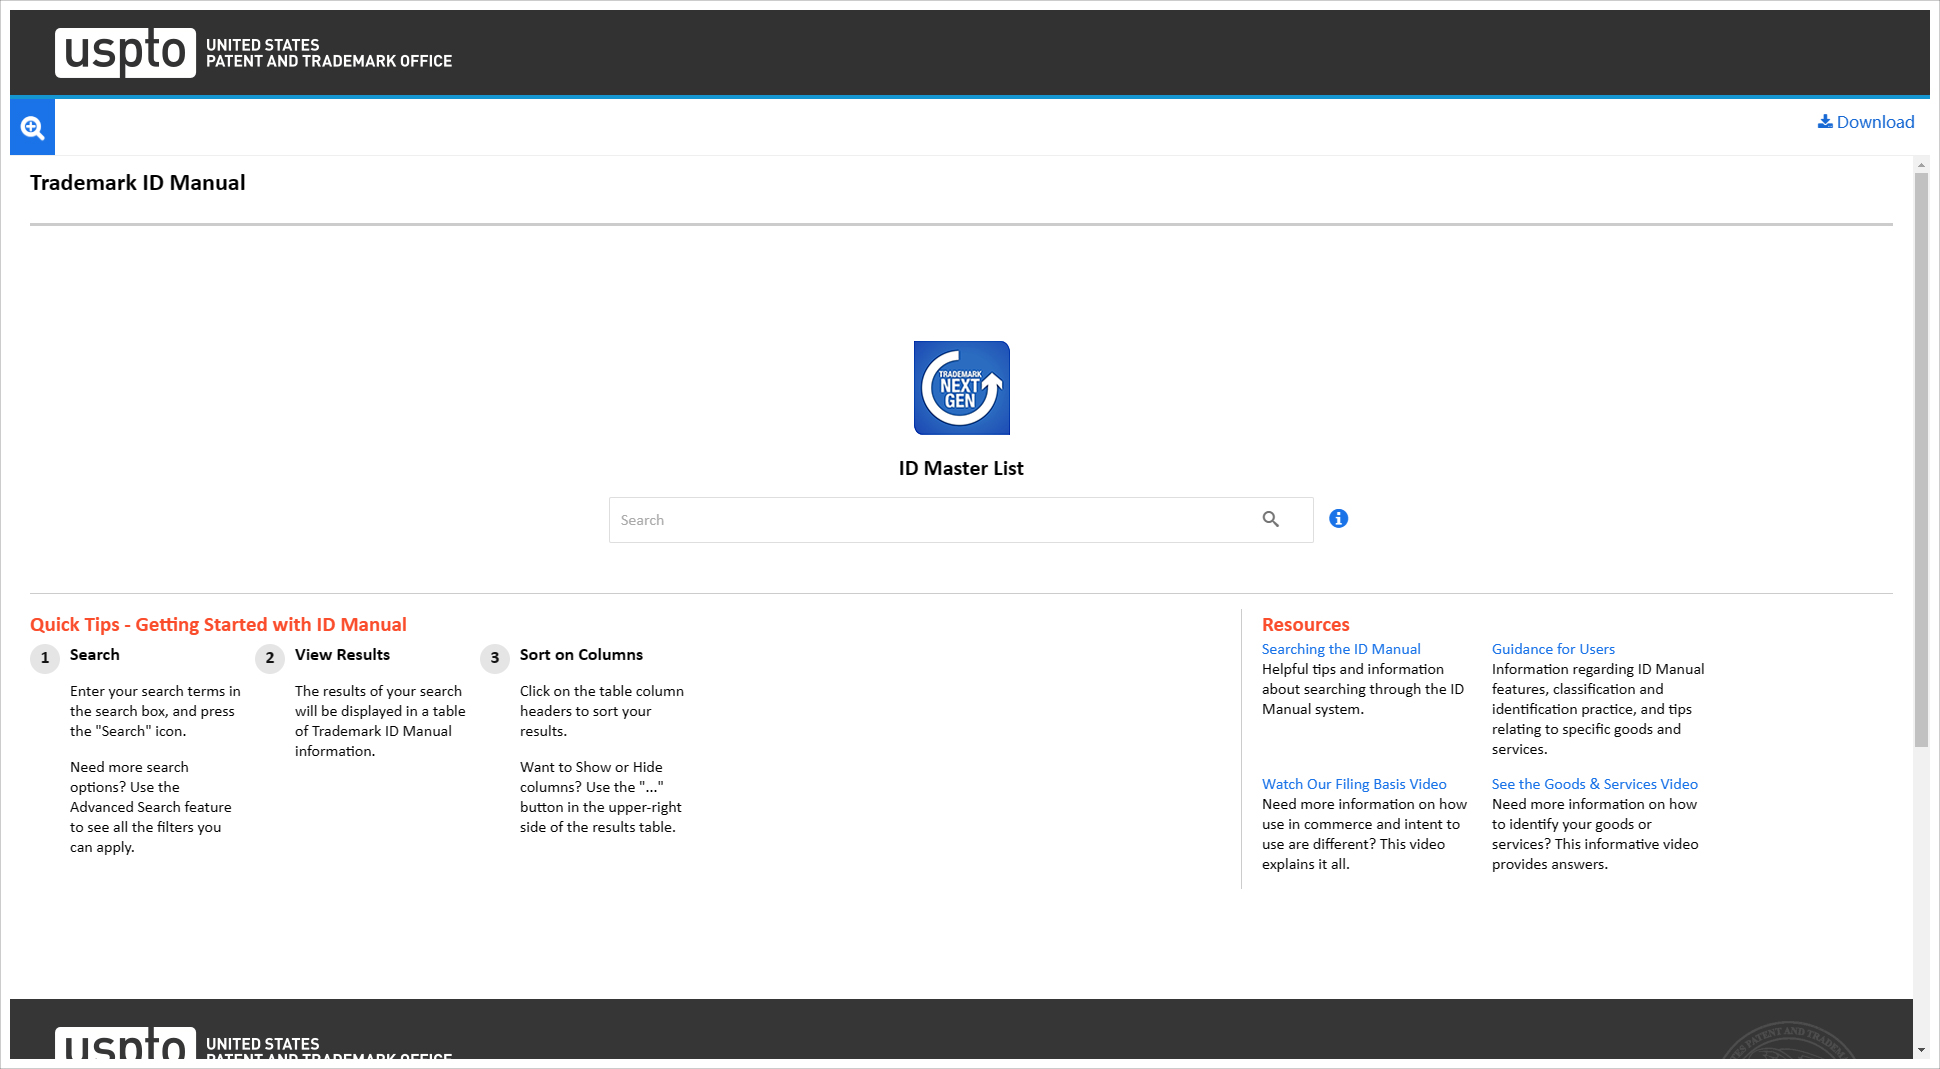The width and height of the screenshot is (1940, 1069).
Task: Click the Trademark Next Gen logo
Action: pos(961,388)
